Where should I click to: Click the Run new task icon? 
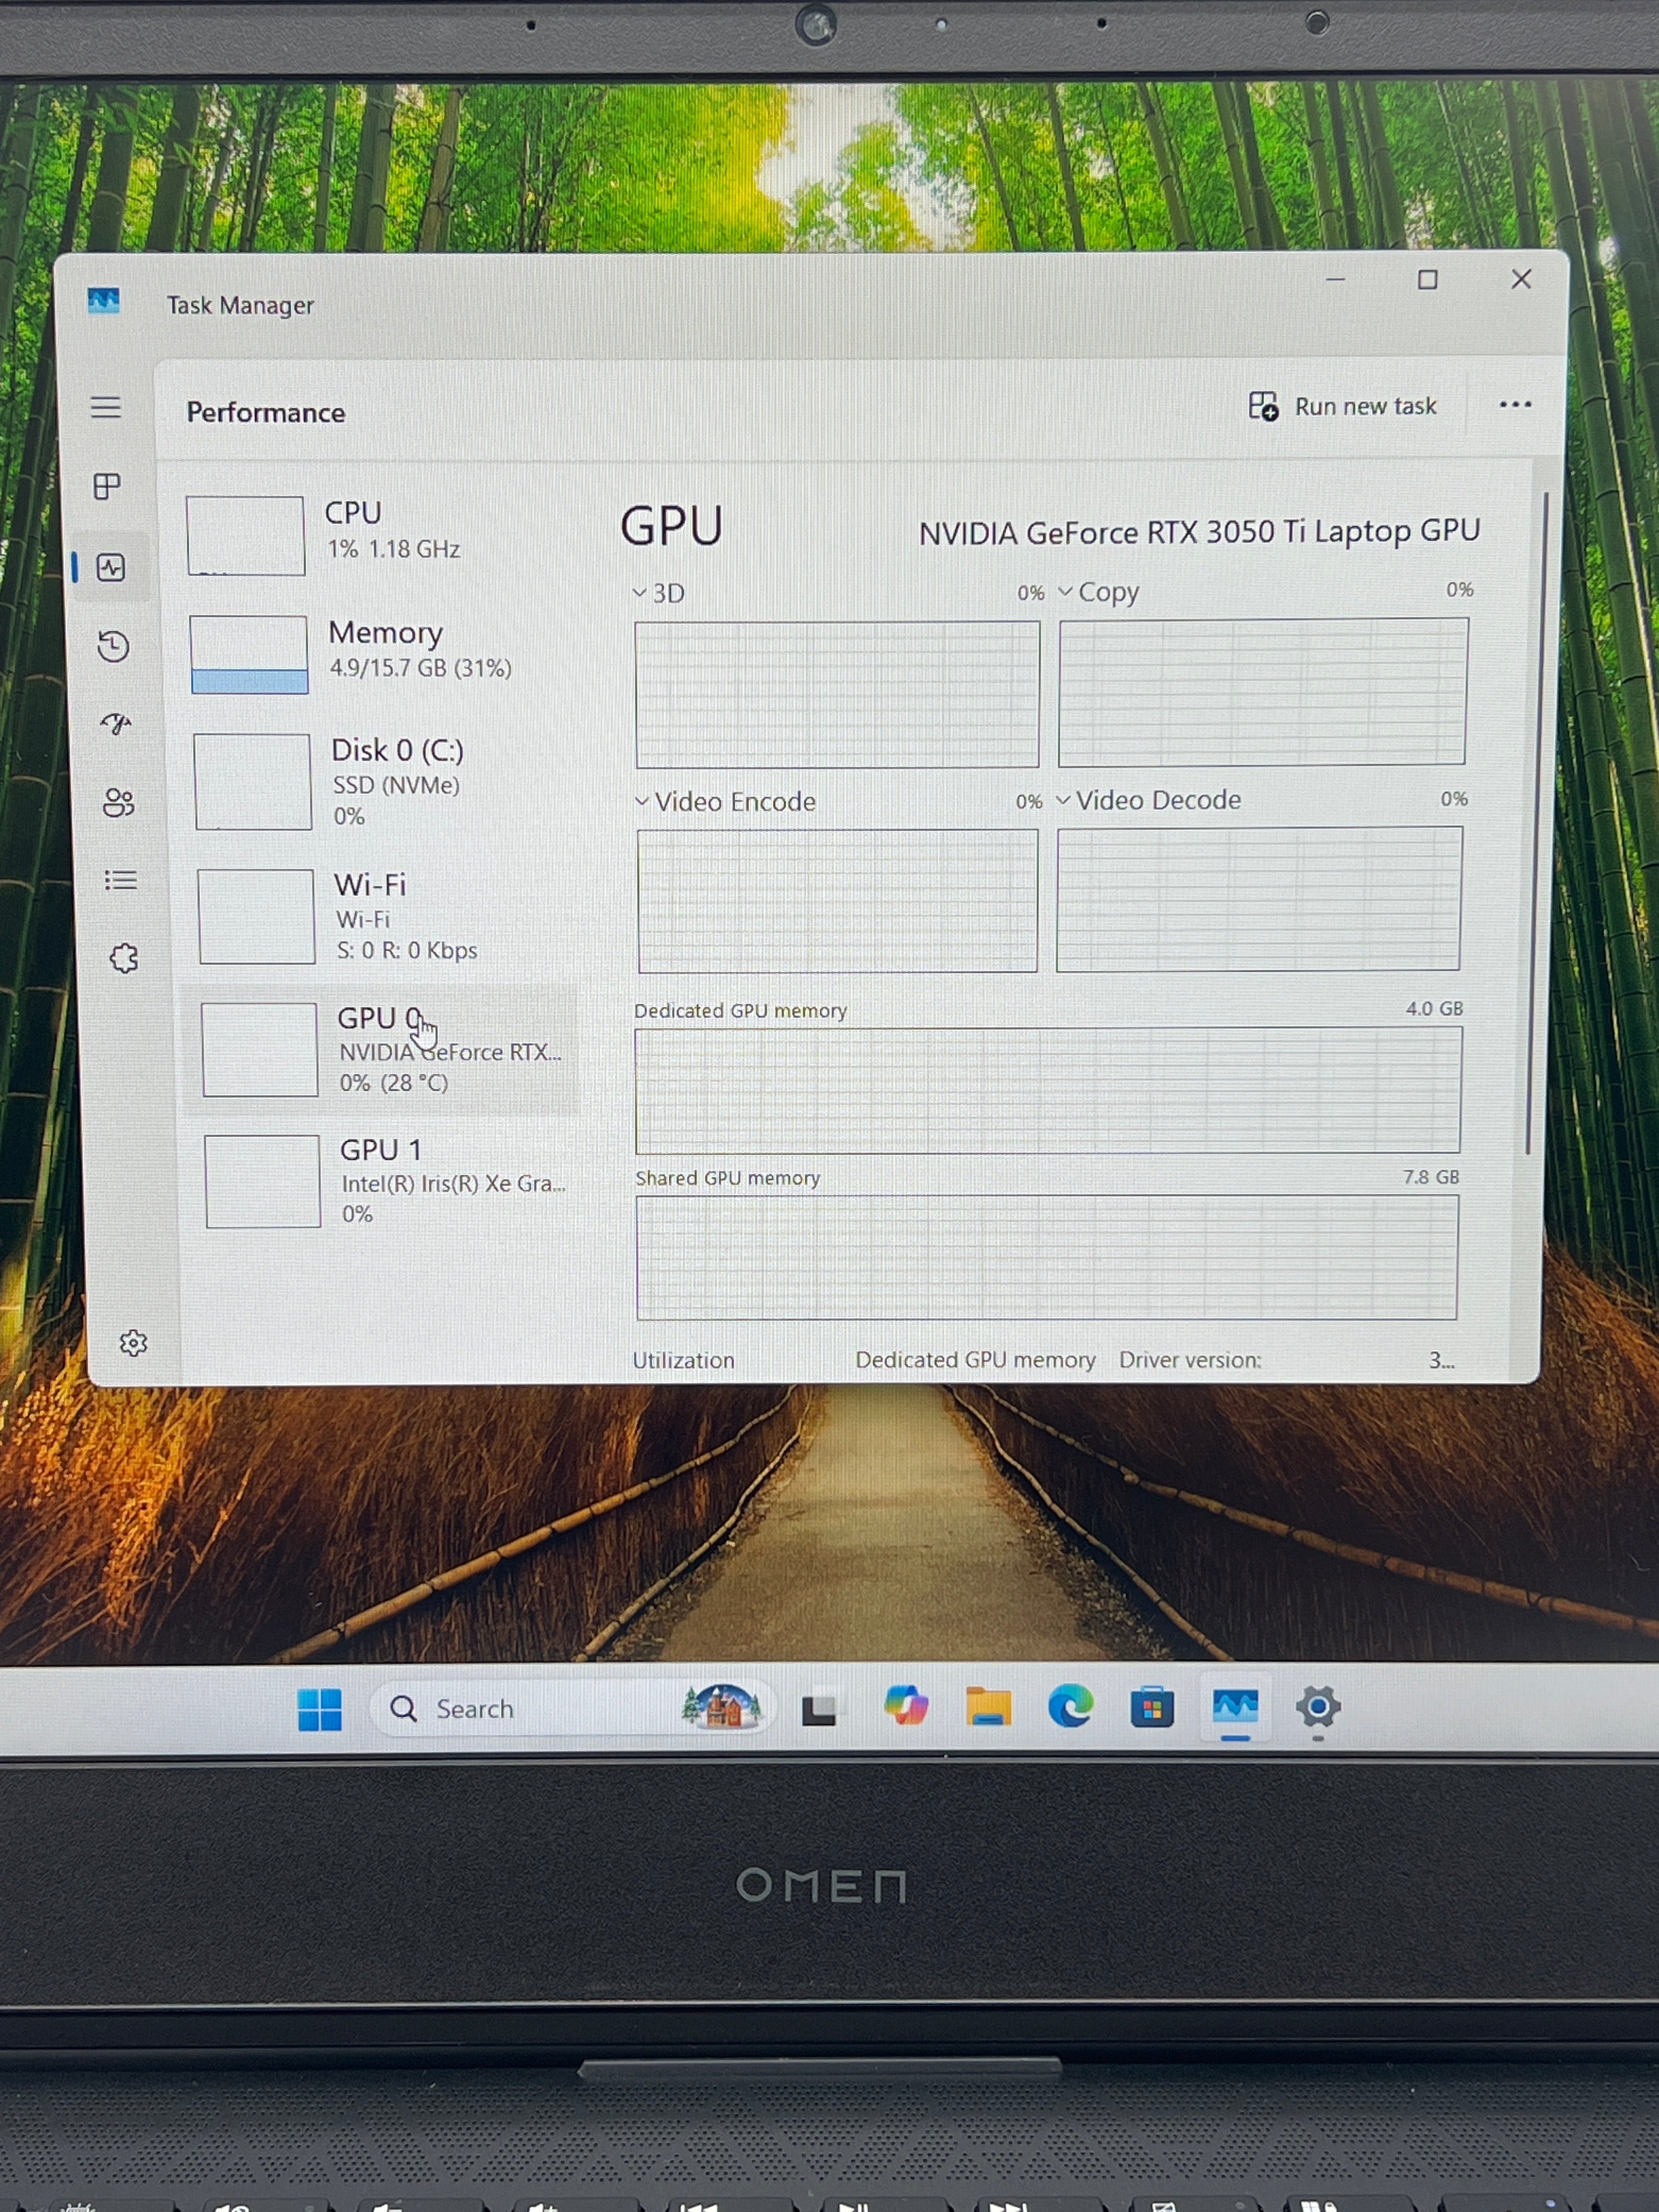point(1263,406)
